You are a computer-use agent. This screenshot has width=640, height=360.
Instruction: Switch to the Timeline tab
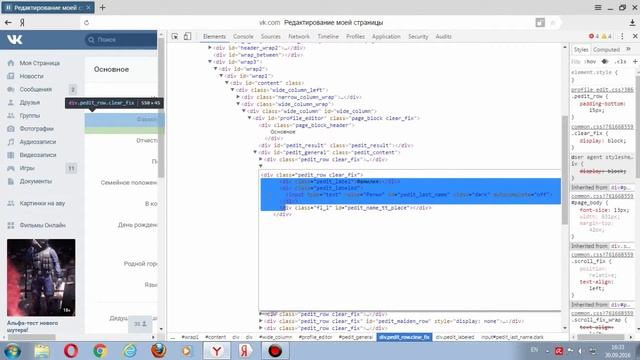point(328,36)
